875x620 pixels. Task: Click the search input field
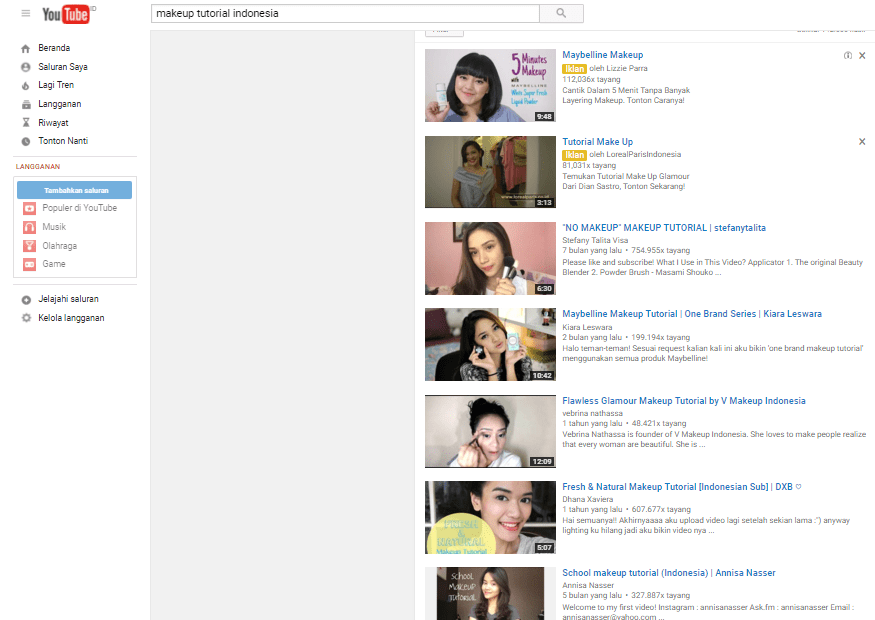click(x=345, y=13)
